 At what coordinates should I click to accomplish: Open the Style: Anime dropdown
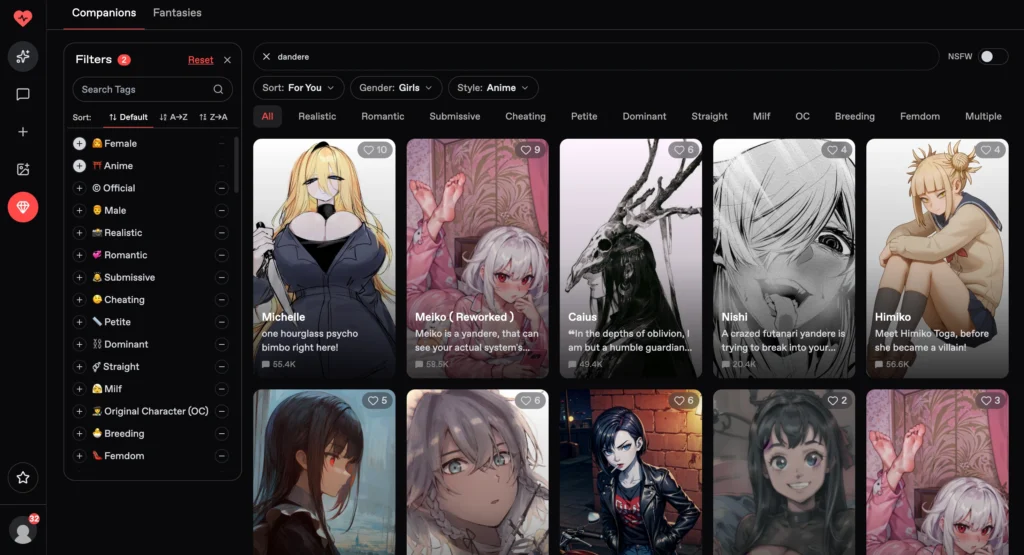(x=493, y=88)
